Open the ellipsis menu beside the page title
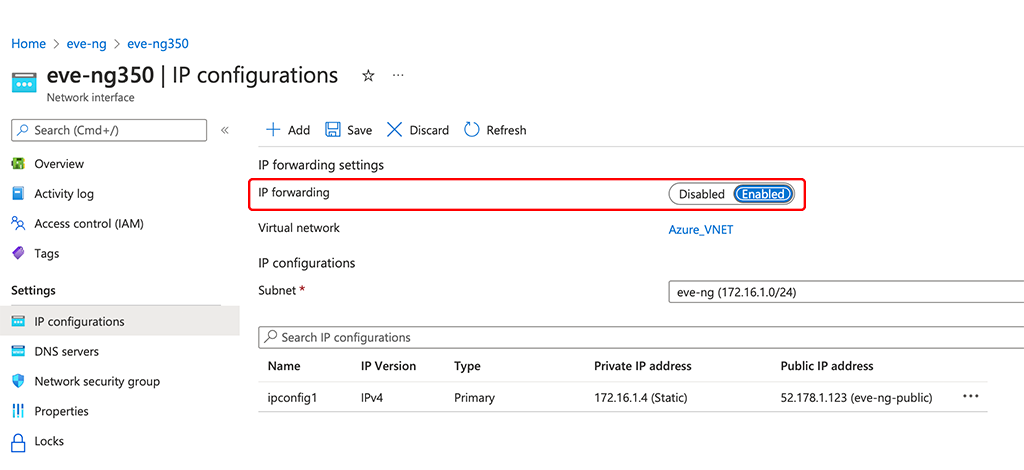This screenshot has width=1024, height=470. click(398, 76)
